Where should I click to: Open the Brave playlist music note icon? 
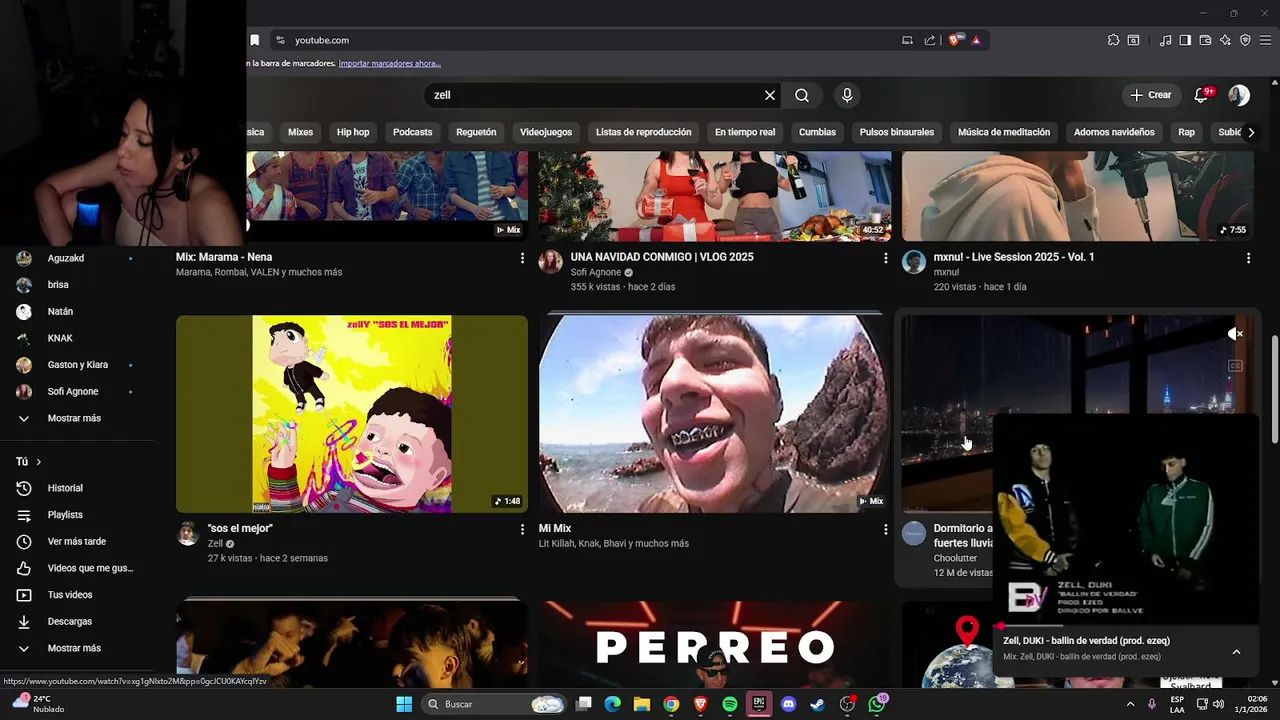(1165, 40)
